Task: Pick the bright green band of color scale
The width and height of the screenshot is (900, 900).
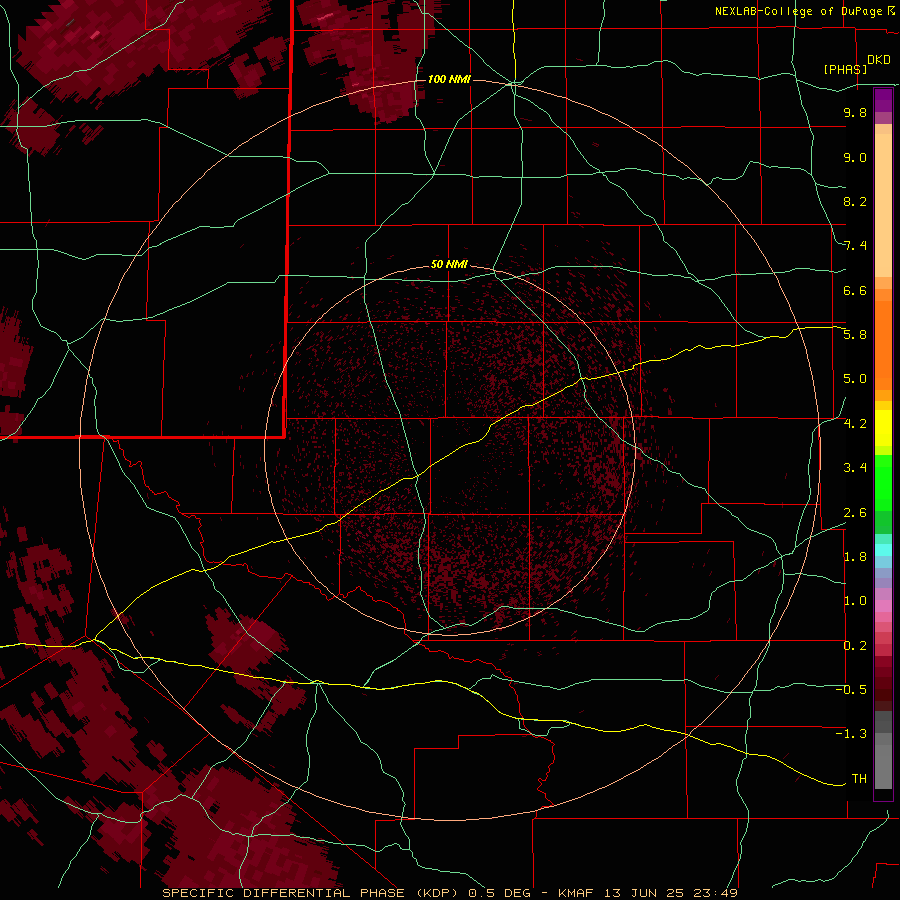Action: [x=883, y=483]
